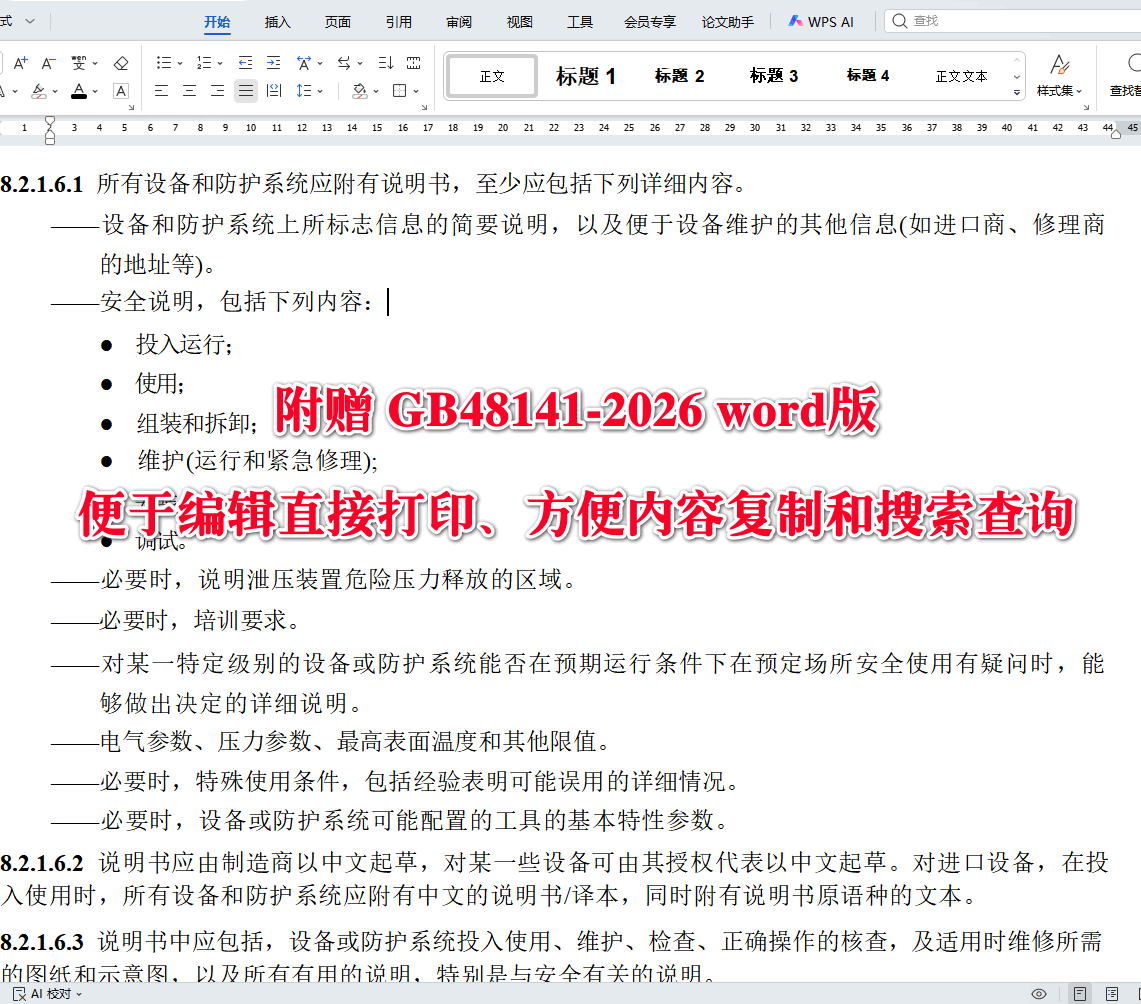Viewport: 1141px width, 1004px height.
Task: Open the 样式集 dropdown
Action: (1059, 91)
